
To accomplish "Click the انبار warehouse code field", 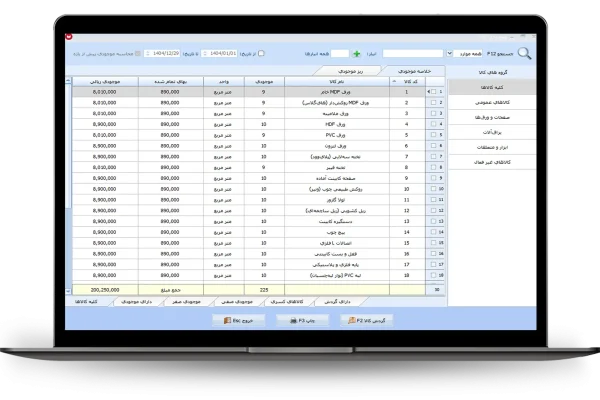I will coord(340,54).
